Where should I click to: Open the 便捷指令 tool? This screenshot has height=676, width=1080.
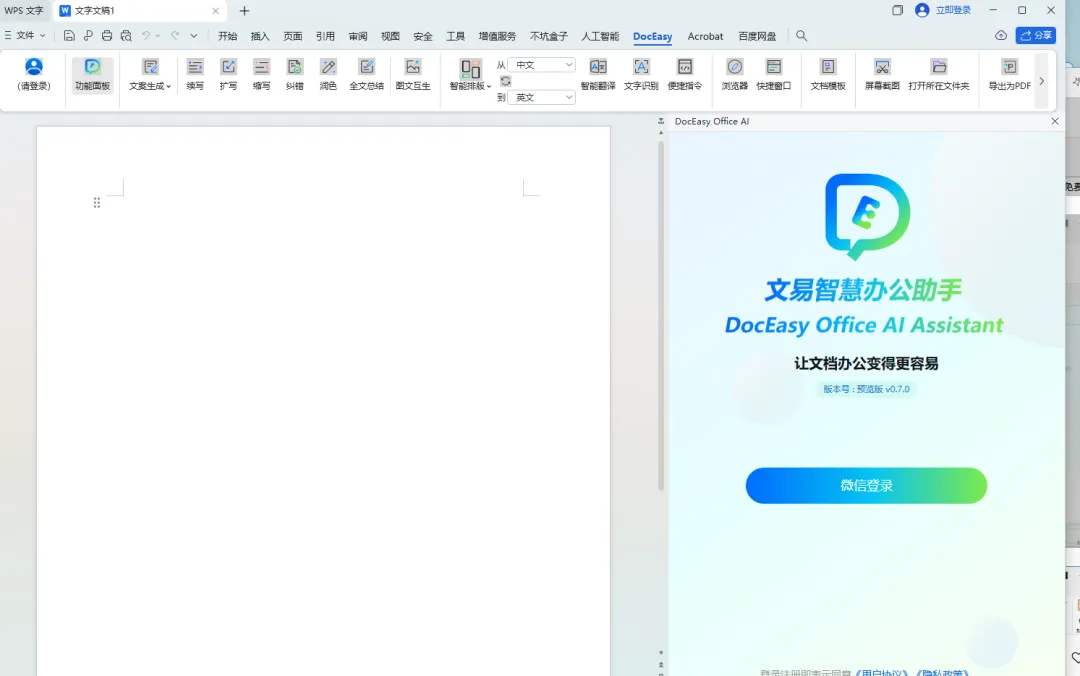click(x=685, y=74)
